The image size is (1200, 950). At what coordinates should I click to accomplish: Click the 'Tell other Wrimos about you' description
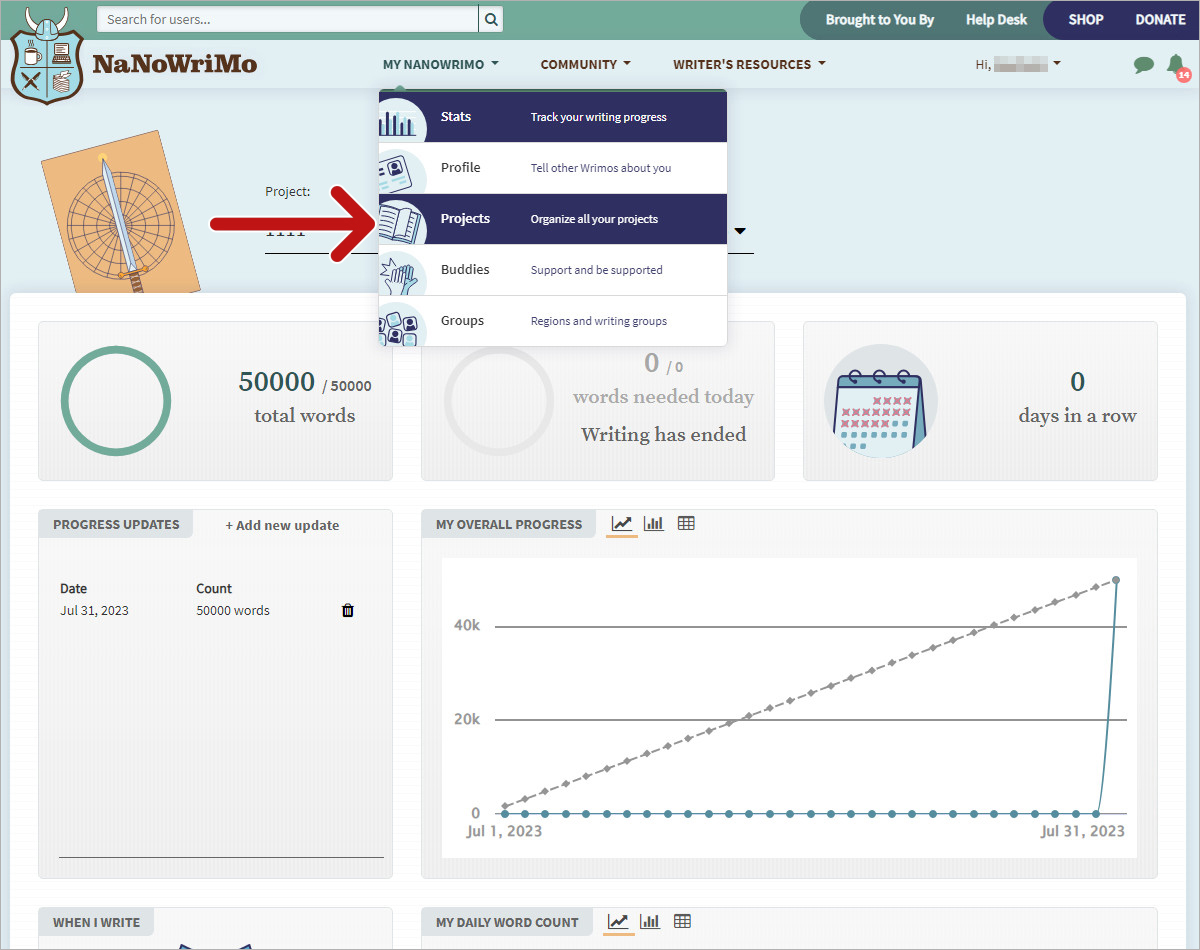601,168
